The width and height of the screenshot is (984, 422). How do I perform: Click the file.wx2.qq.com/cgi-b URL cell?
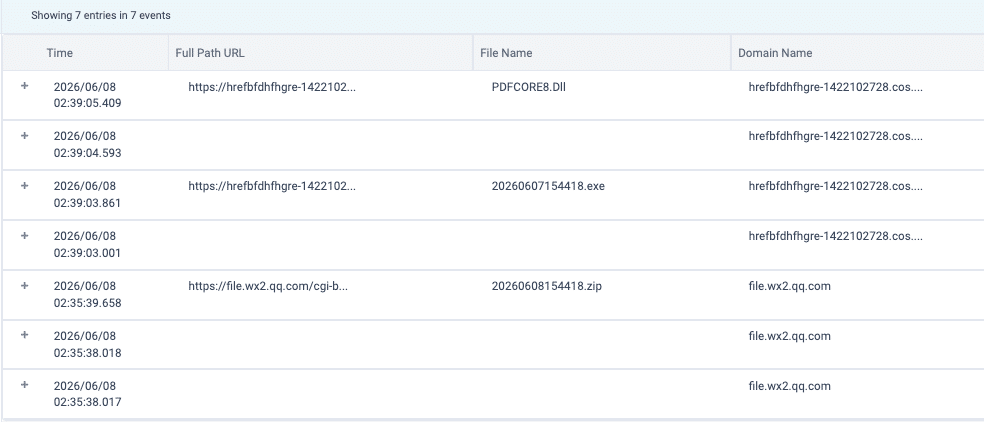[268, 286]
